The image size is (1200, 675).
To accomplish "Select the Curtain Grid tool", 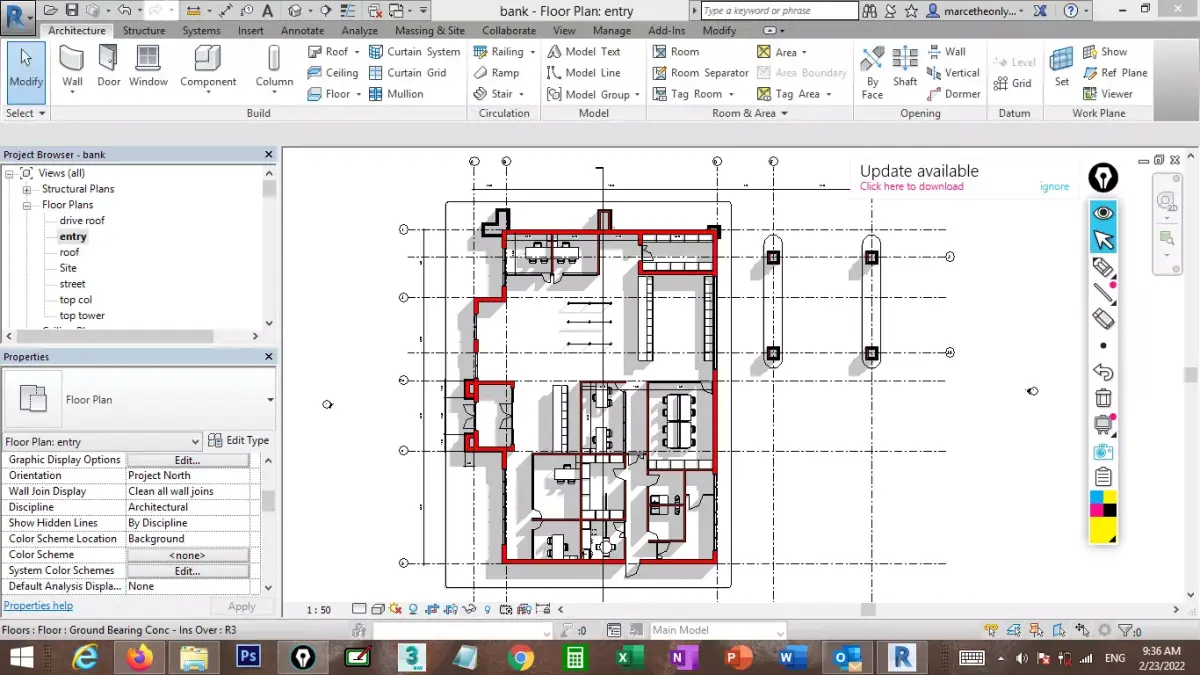I will tap(408, 73).
